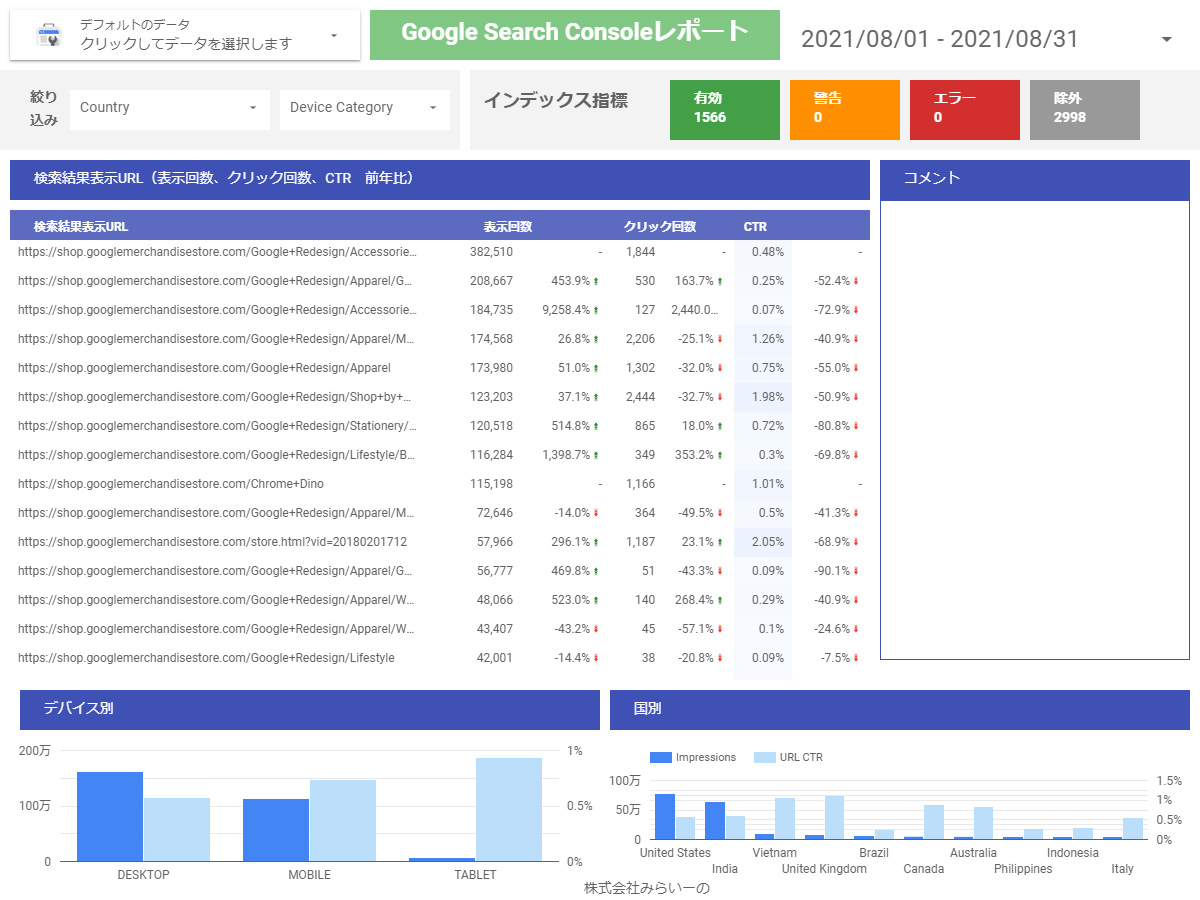Click inside the comment text box

[1035, 430]
